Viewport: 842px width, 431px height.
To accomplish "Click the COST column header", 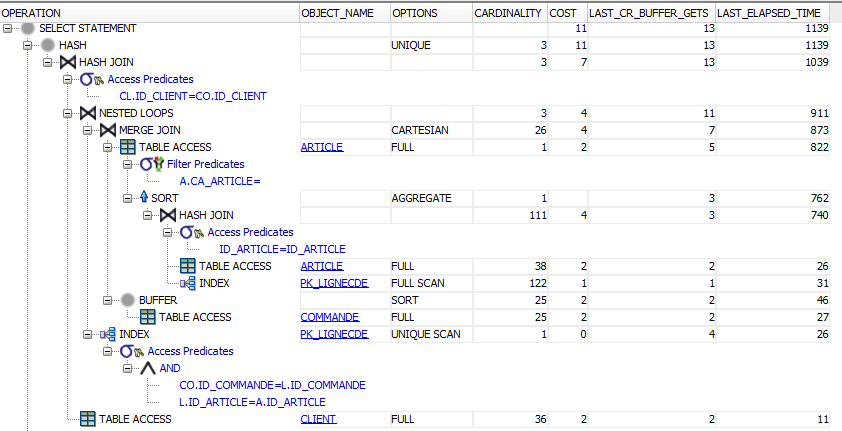I will click(568, 13).
